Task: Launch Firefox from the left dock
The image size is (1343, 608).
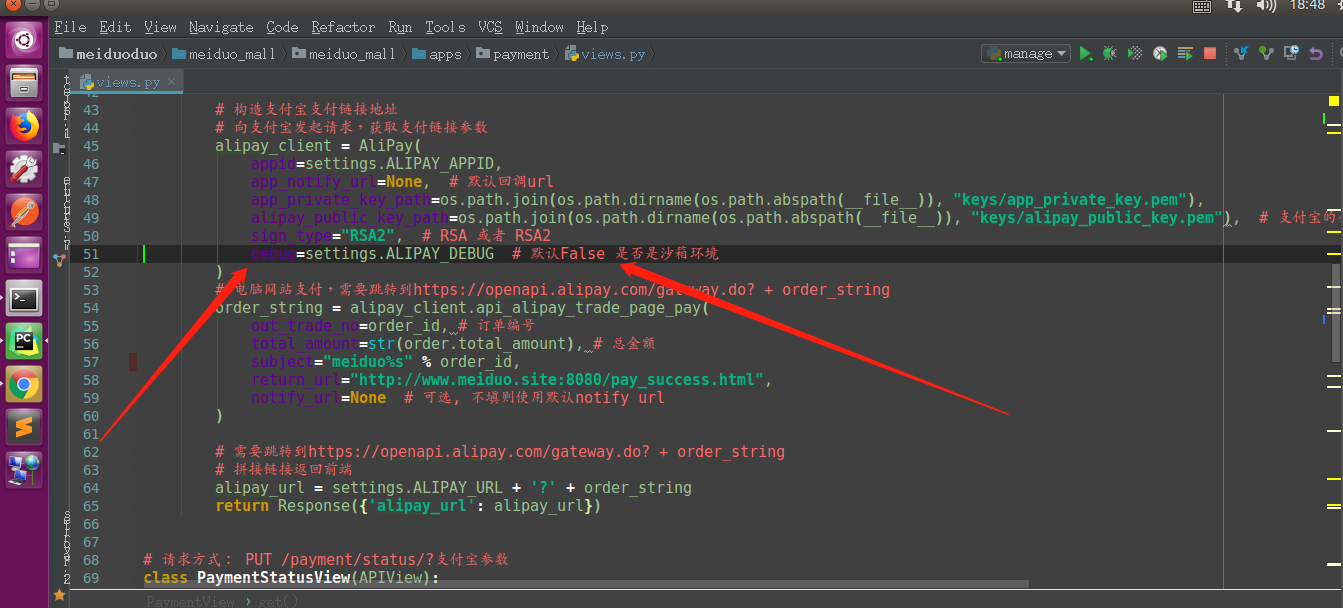Action: (x=22, y=127)
